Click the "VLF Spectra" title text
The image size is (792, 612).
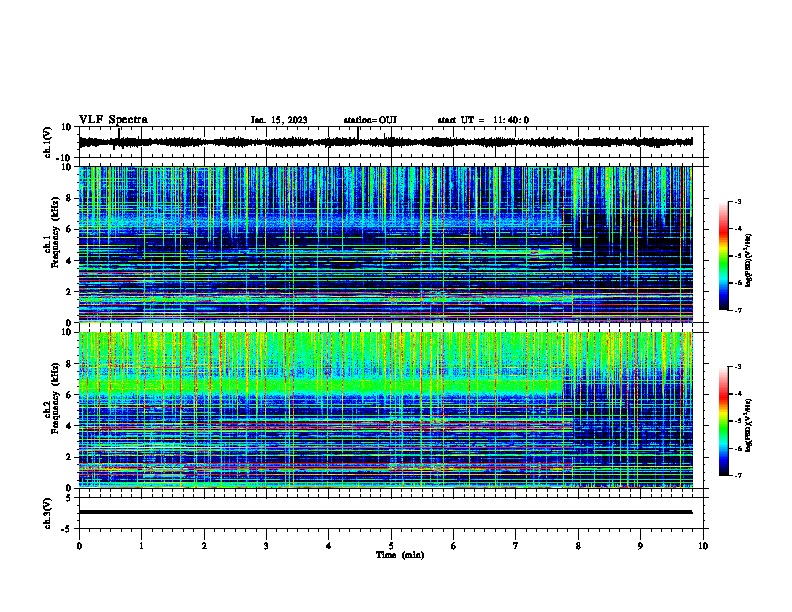pos(113,120)
